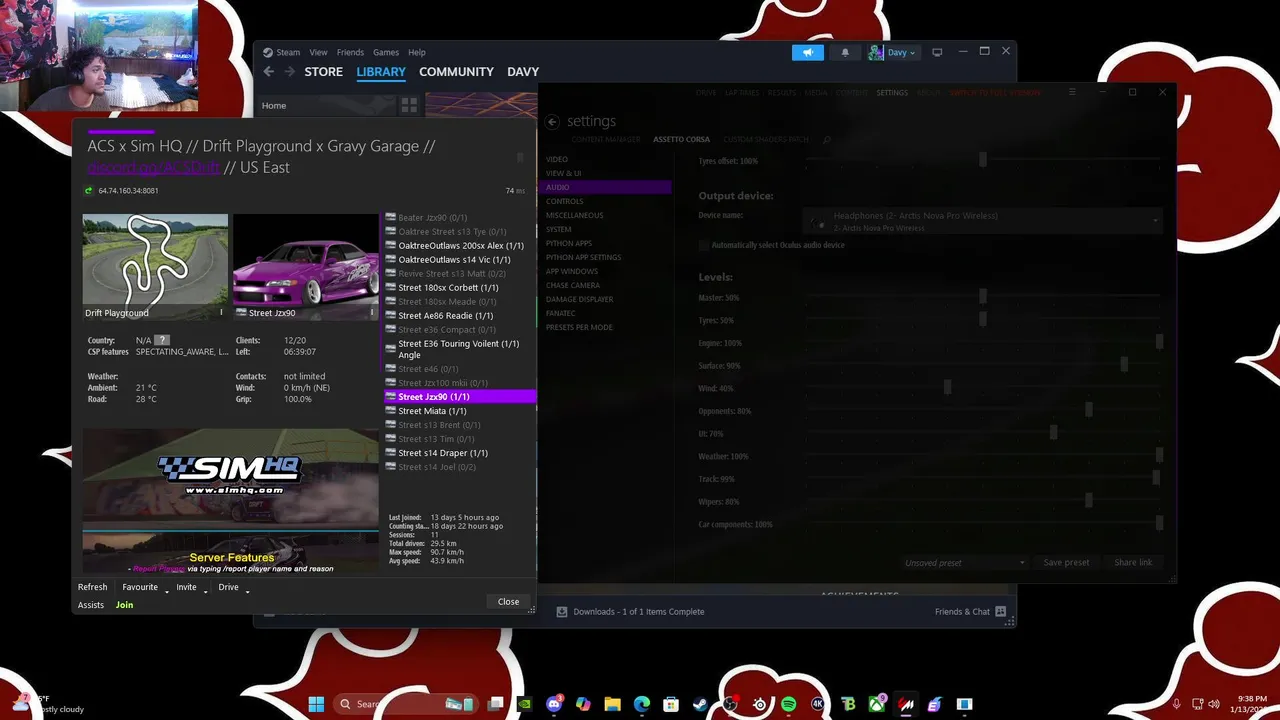The image size is (1280, 720).
Task: Click the Steam library grid view icon
Action: 409,105
